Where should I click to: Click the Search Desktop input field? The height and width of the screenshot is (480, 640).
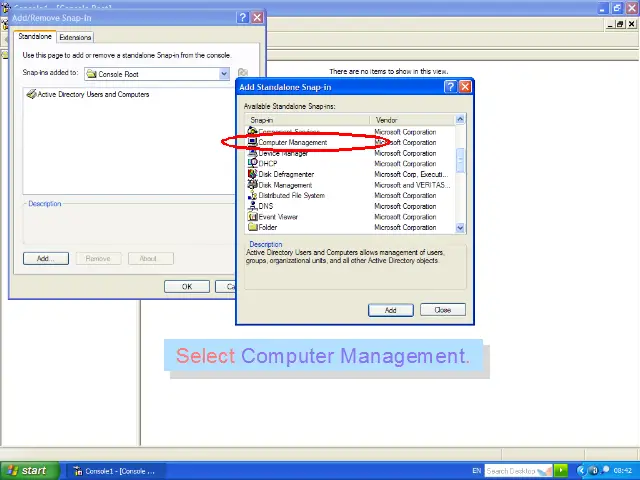pyautogui.click(x=511, y=471)
